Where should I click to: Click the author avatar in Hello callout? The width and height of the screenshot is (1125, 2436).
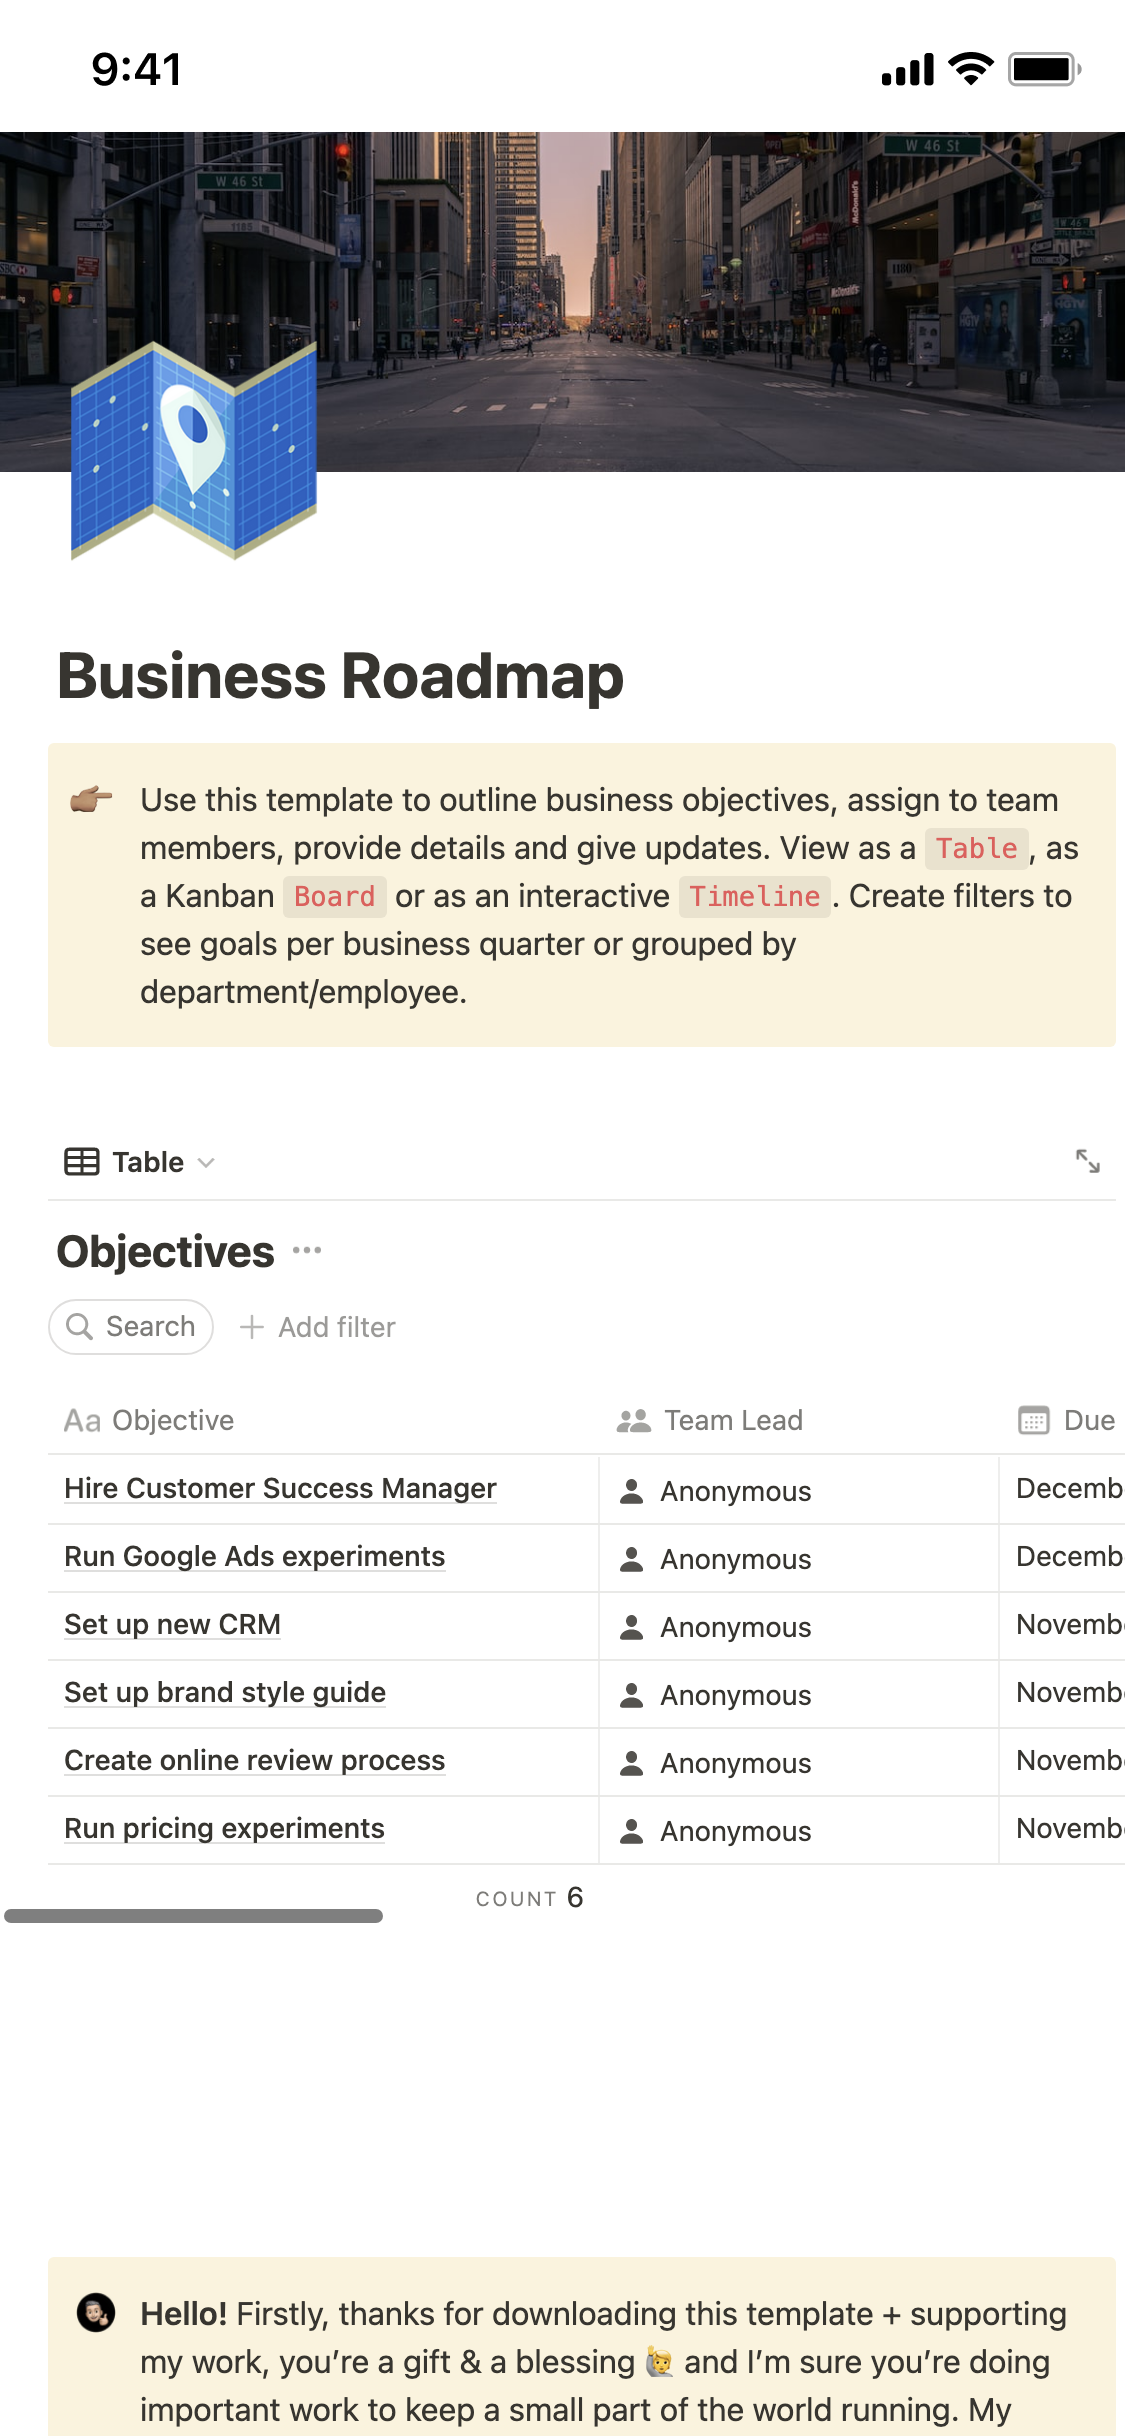point(96,2313)
